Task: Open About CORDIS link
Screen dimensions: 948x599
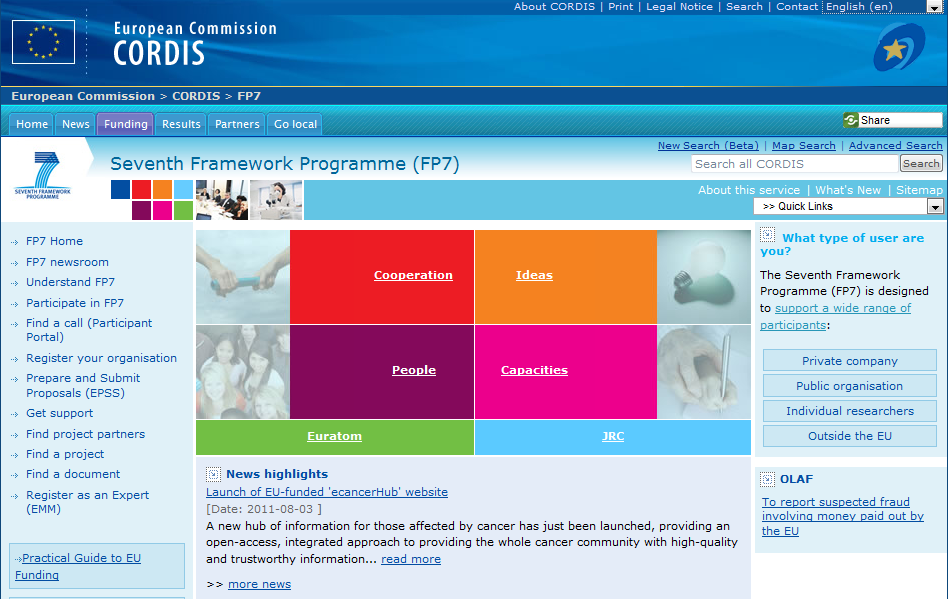Action: 554,7
